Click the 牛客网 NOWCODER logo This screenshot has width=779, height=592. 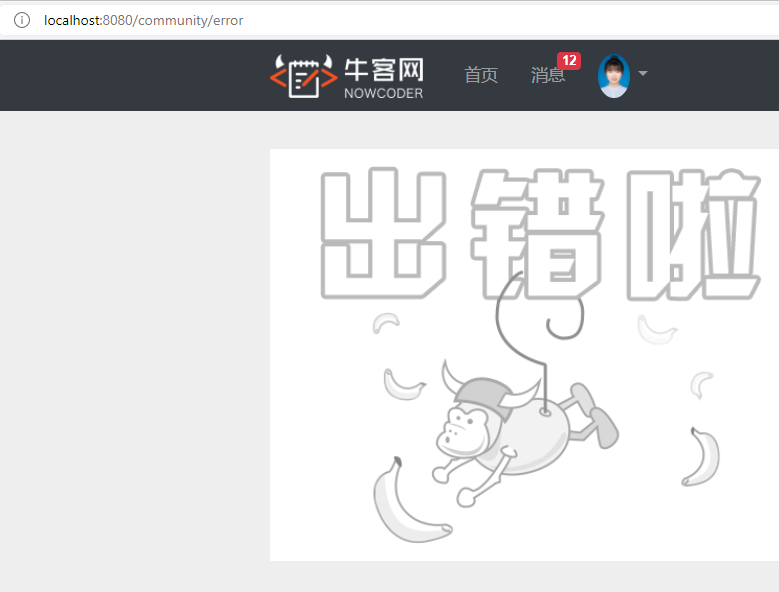point(347,76)
